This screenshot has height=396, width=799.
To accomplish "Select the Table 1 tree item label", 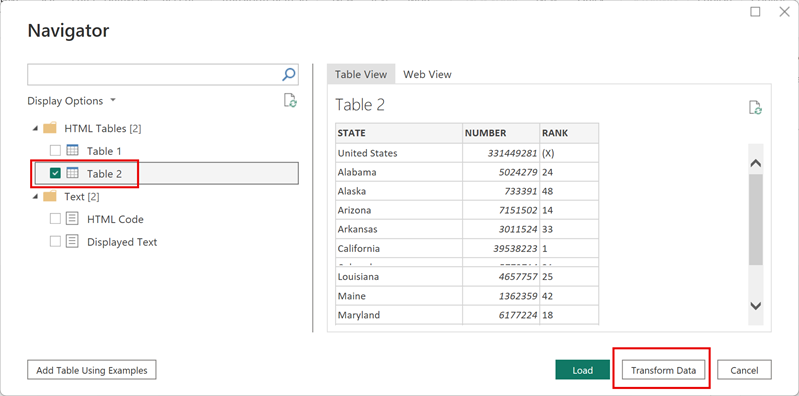I will click(104, 151).
